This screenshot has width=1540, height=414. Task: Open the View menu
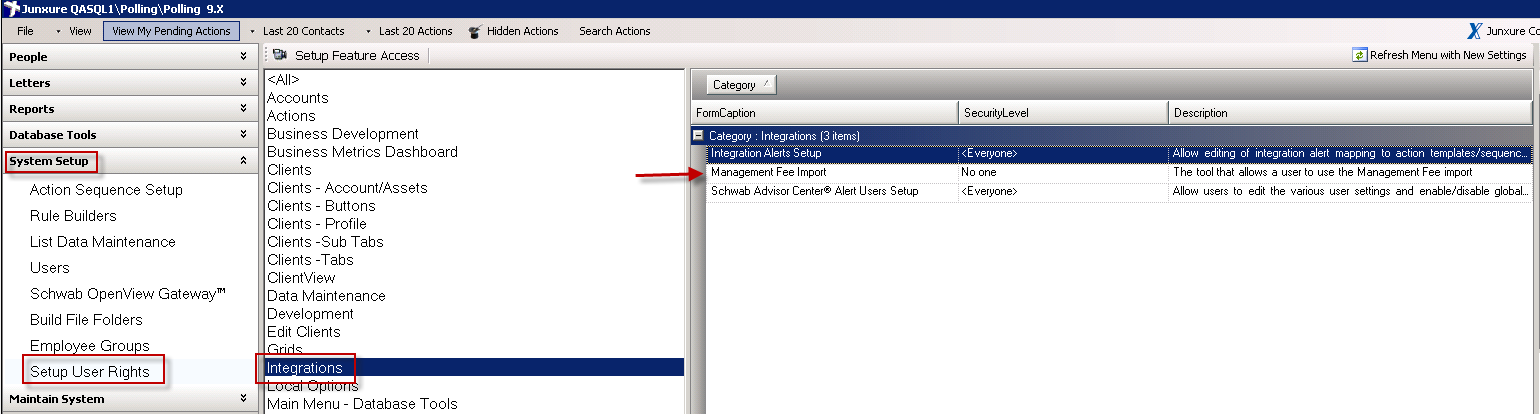pos(80,31)
